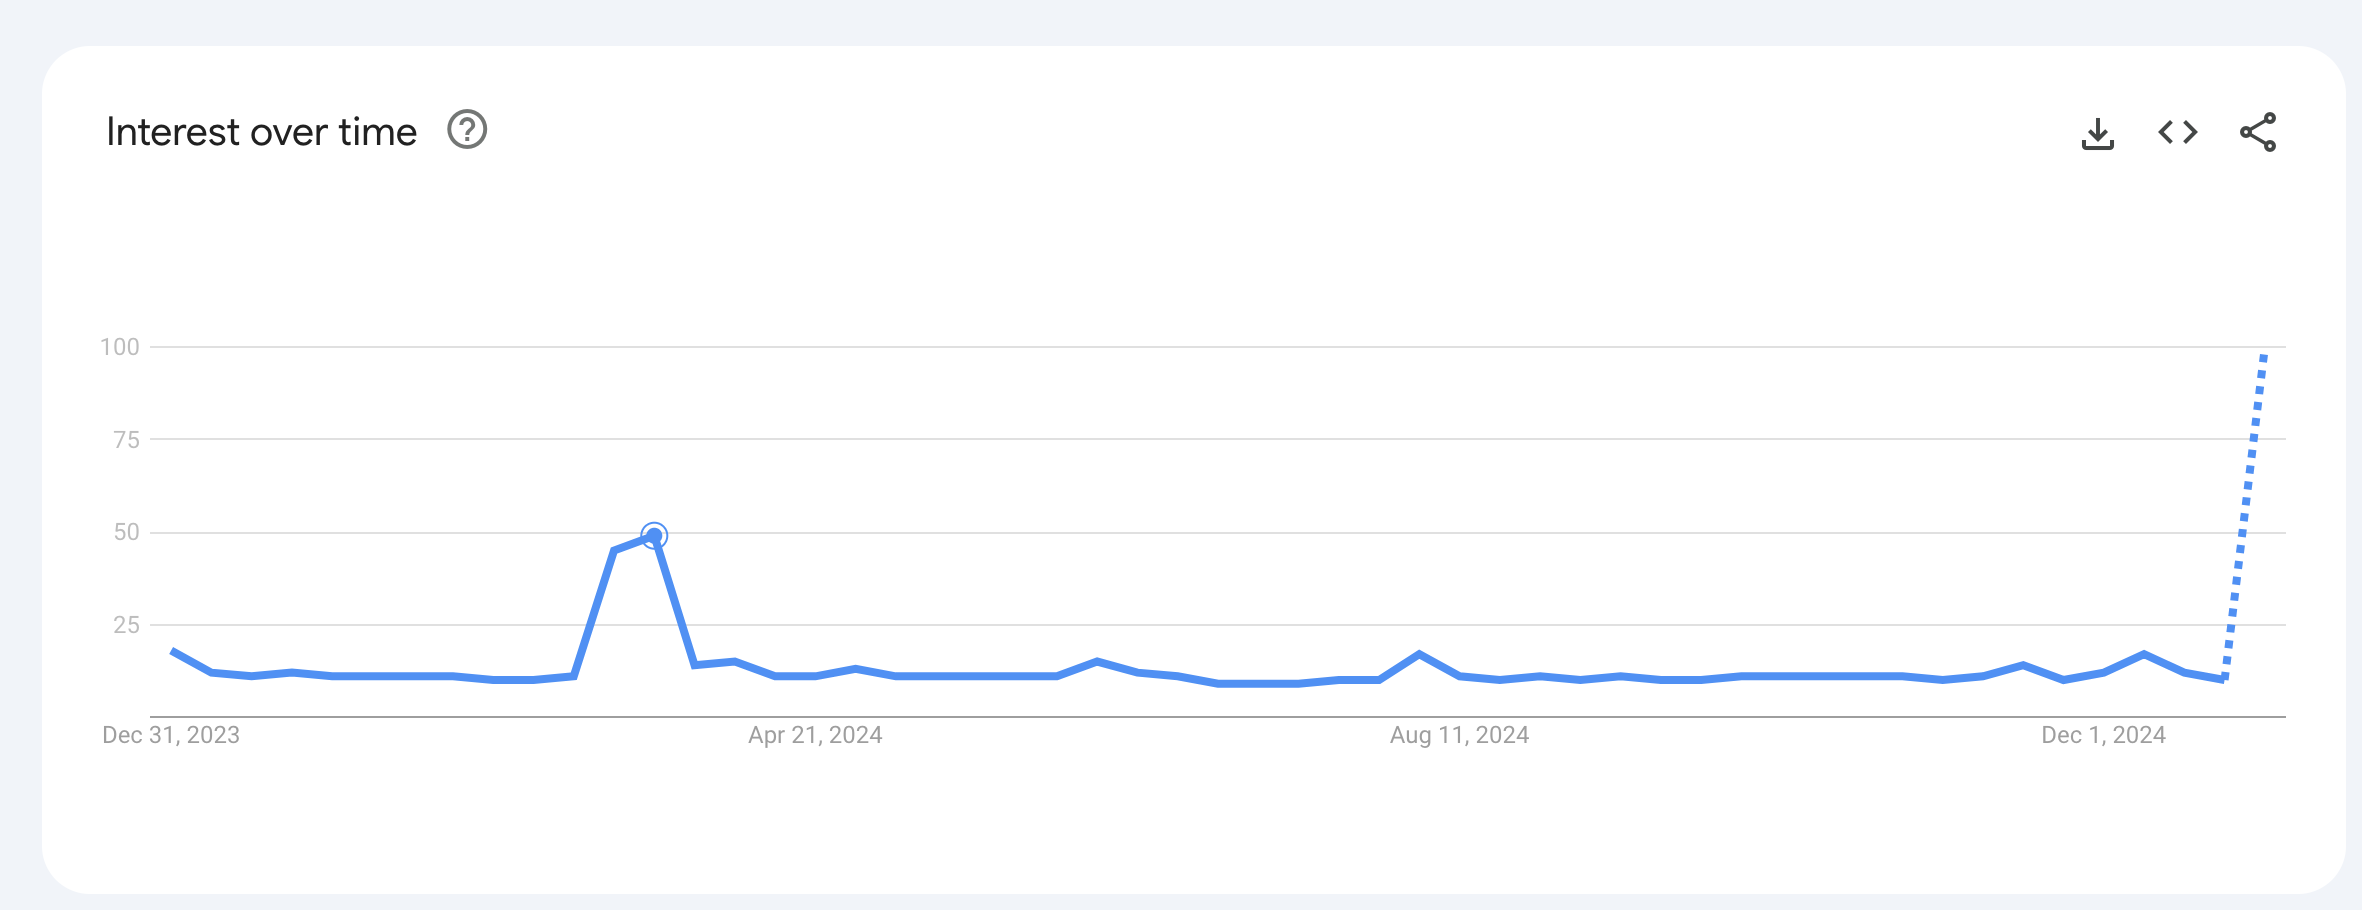The image size is (2362, 910).
Task: Select the Dec 1, 2024 date label
Action: pyautogui.click(x=2103, y=735)
